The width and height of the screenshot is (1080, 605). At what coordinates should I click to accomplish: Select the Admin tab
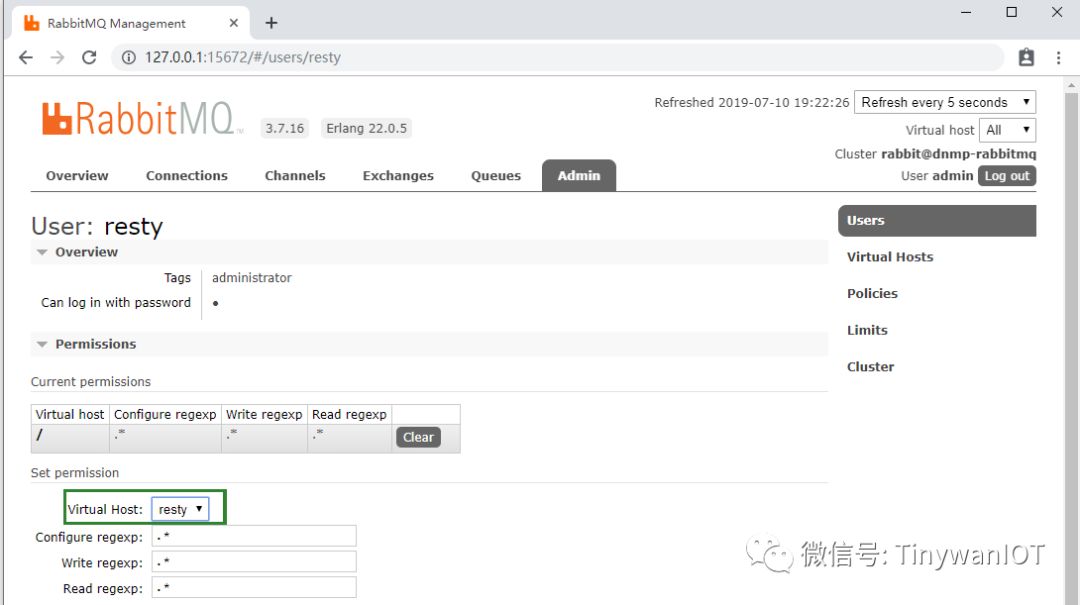click(x=579, y=176)
